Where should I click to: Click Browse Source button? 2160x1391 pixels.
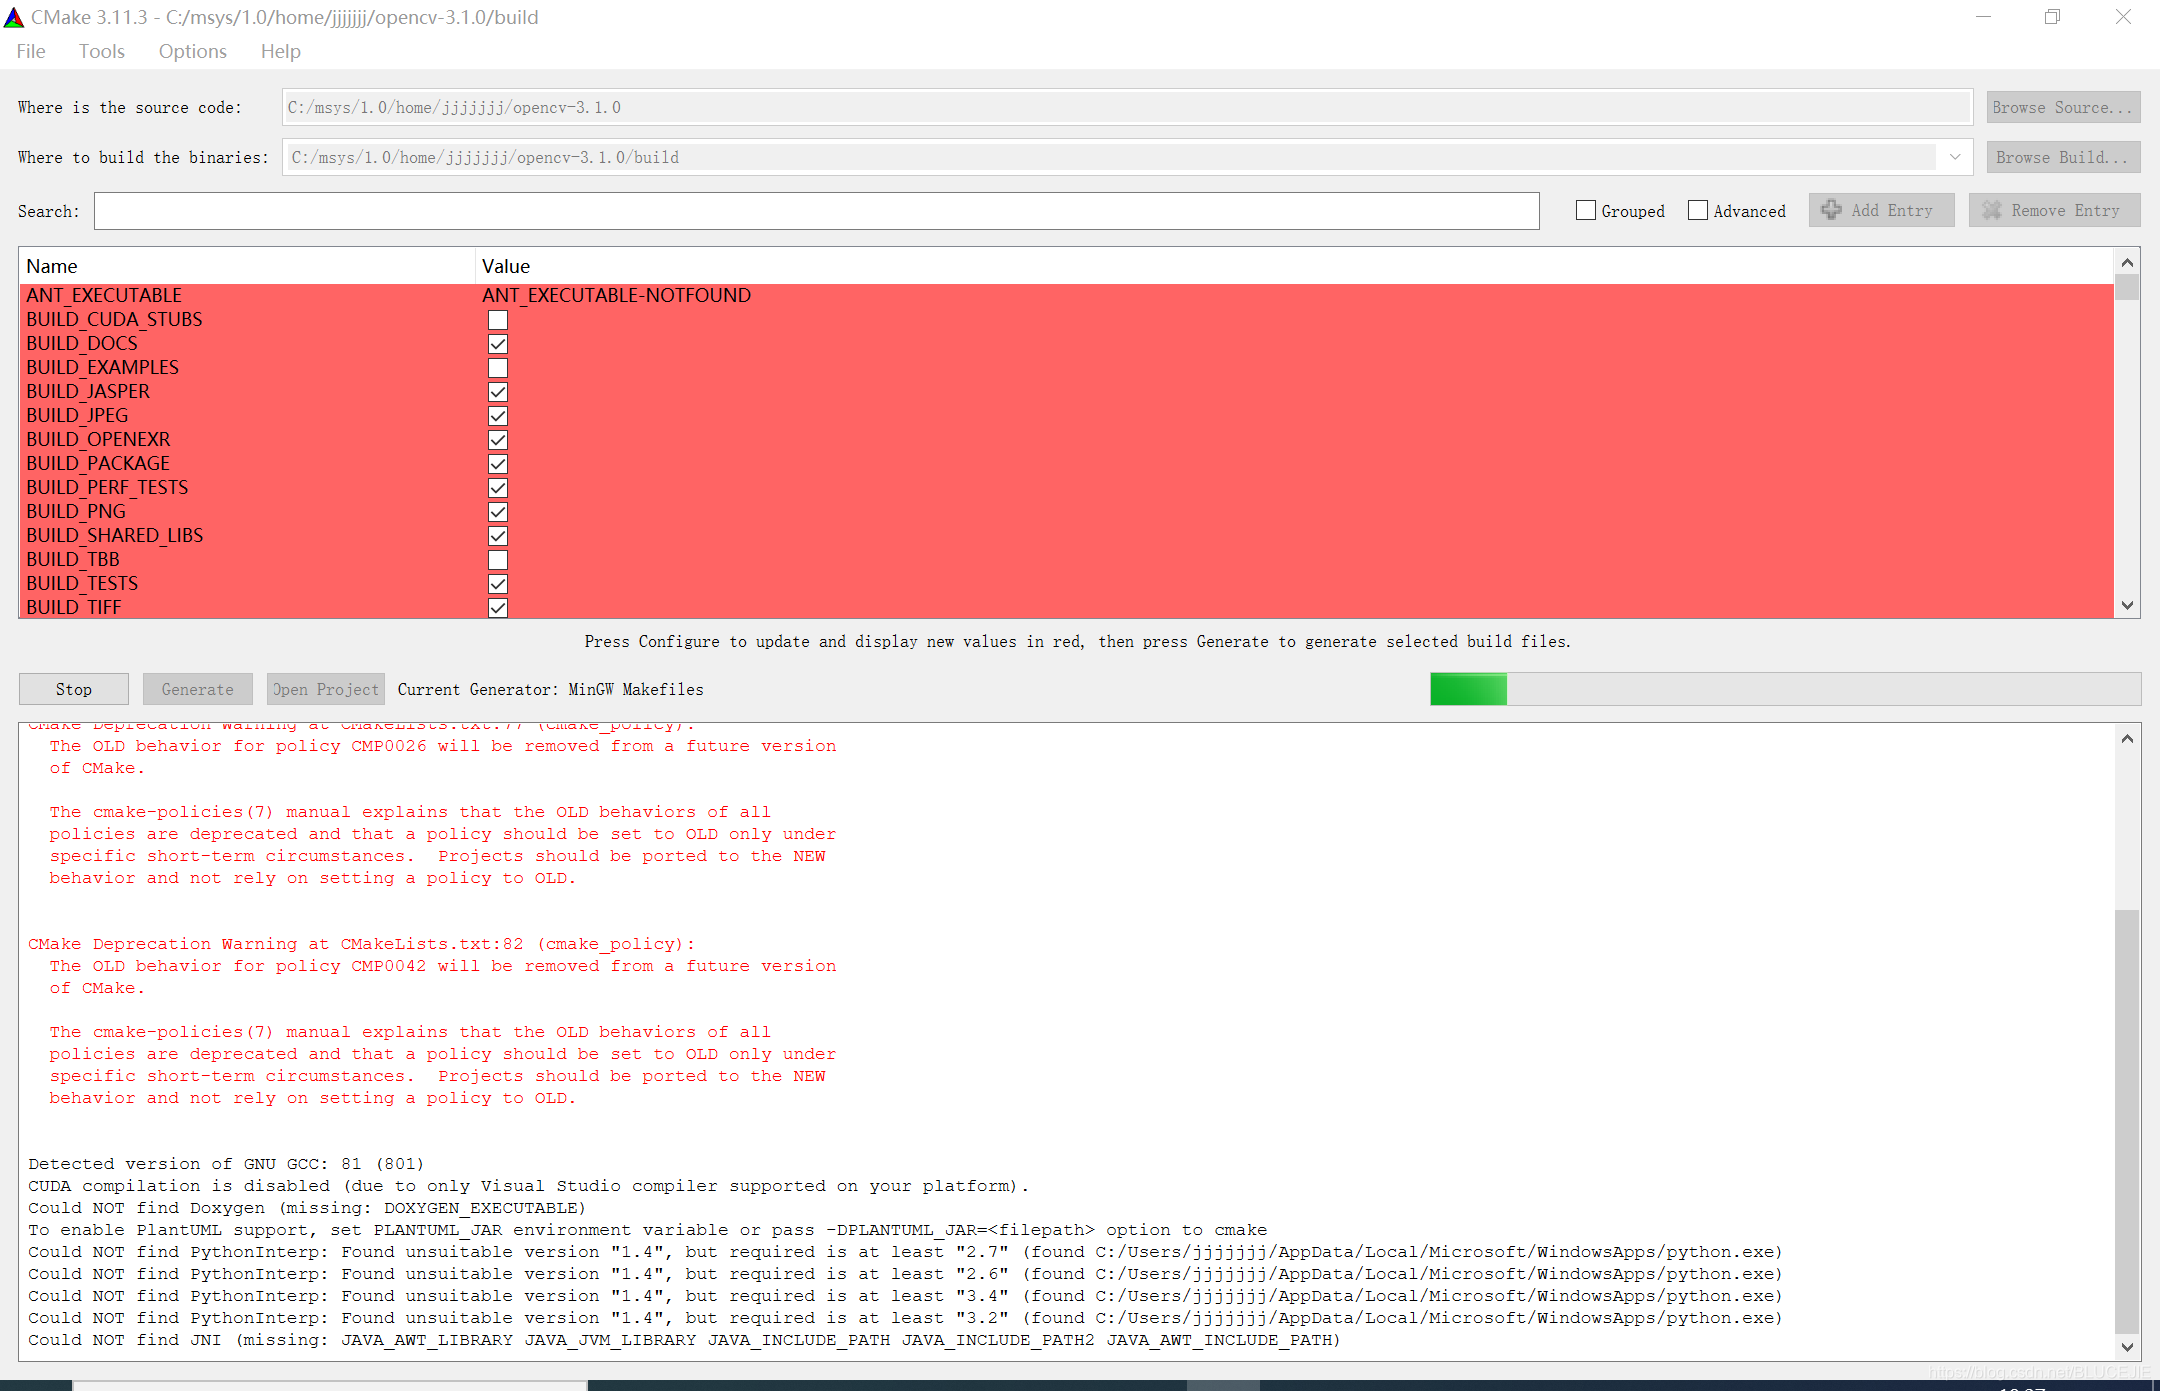2063,107
